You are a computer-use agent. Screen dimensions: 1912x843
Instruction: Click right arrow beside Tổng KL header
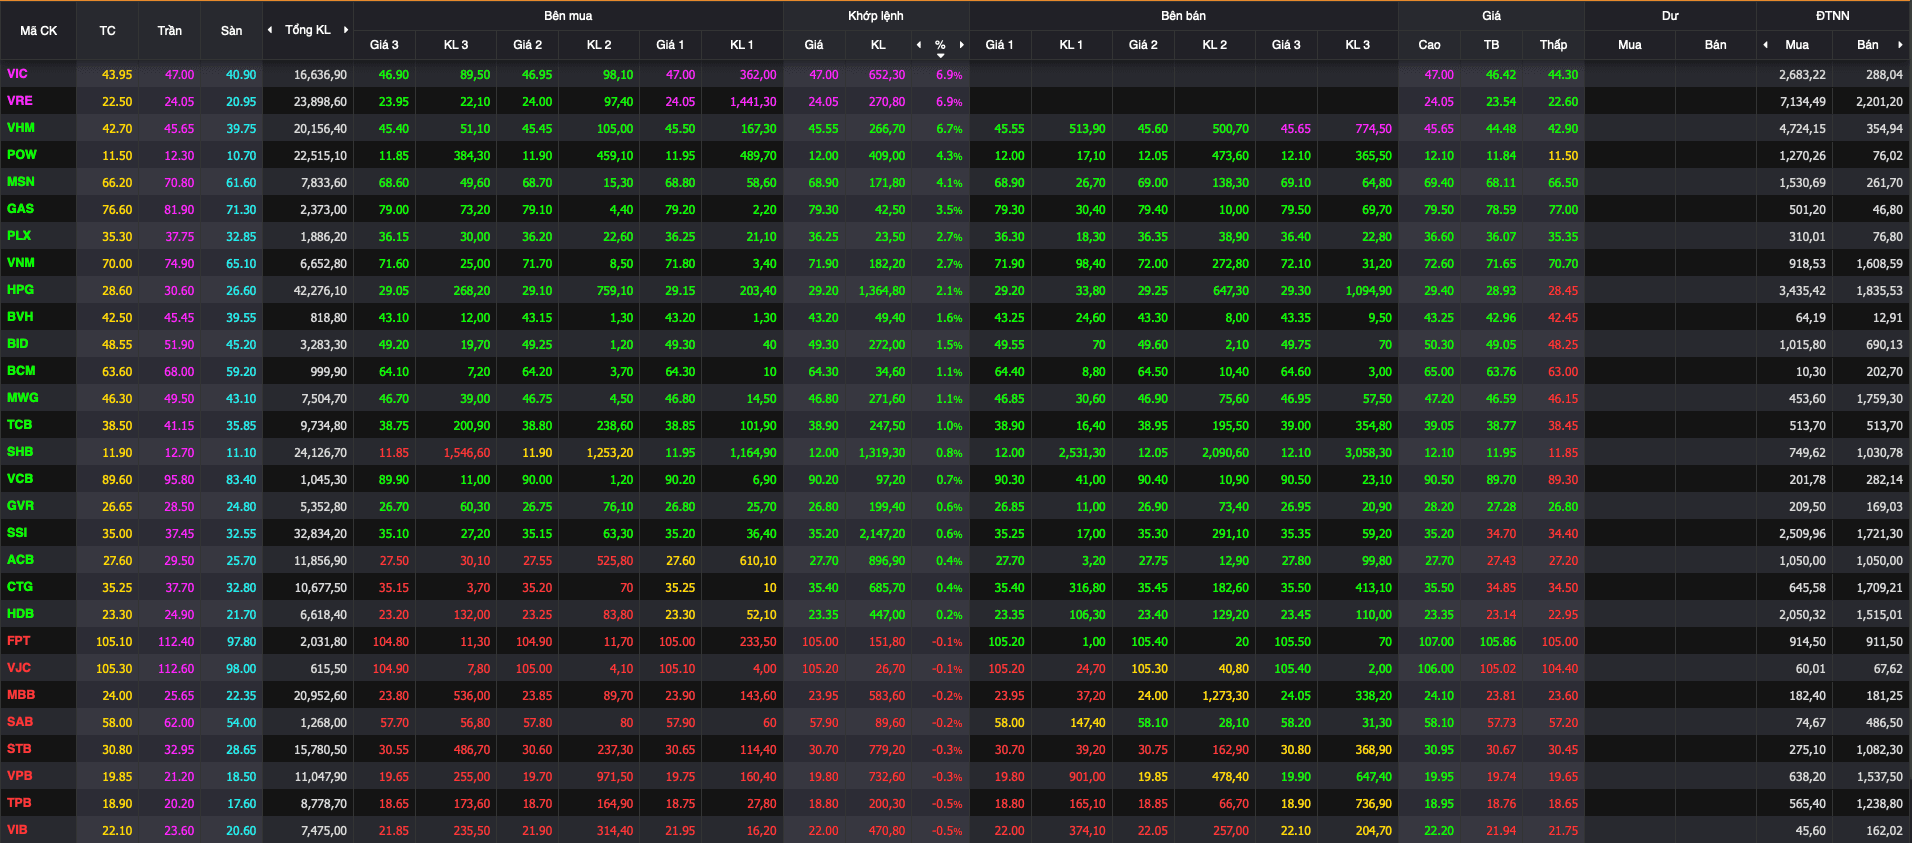pos(346,30)
